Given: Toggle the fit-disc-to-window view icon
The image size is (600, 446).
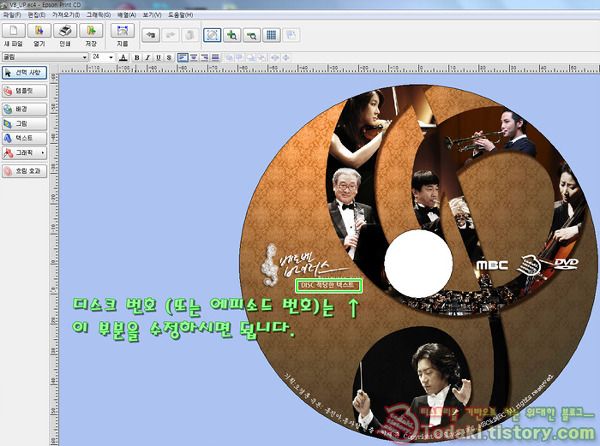Looking at the screenshot, I should (x=212, y=35).
